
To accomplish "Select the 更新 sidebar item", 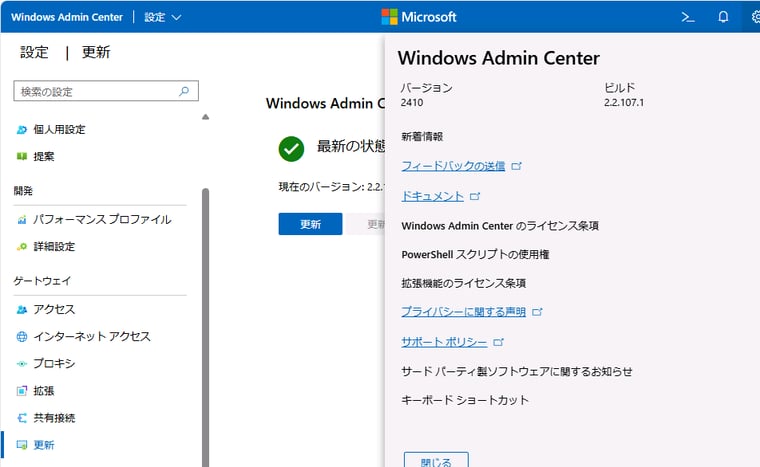I will click(44, 445).
